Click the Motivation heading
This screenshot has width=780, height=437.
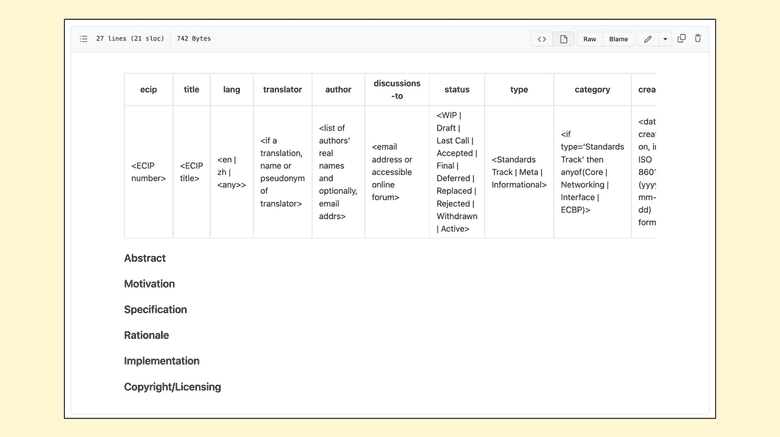click(x=149, y=284)
